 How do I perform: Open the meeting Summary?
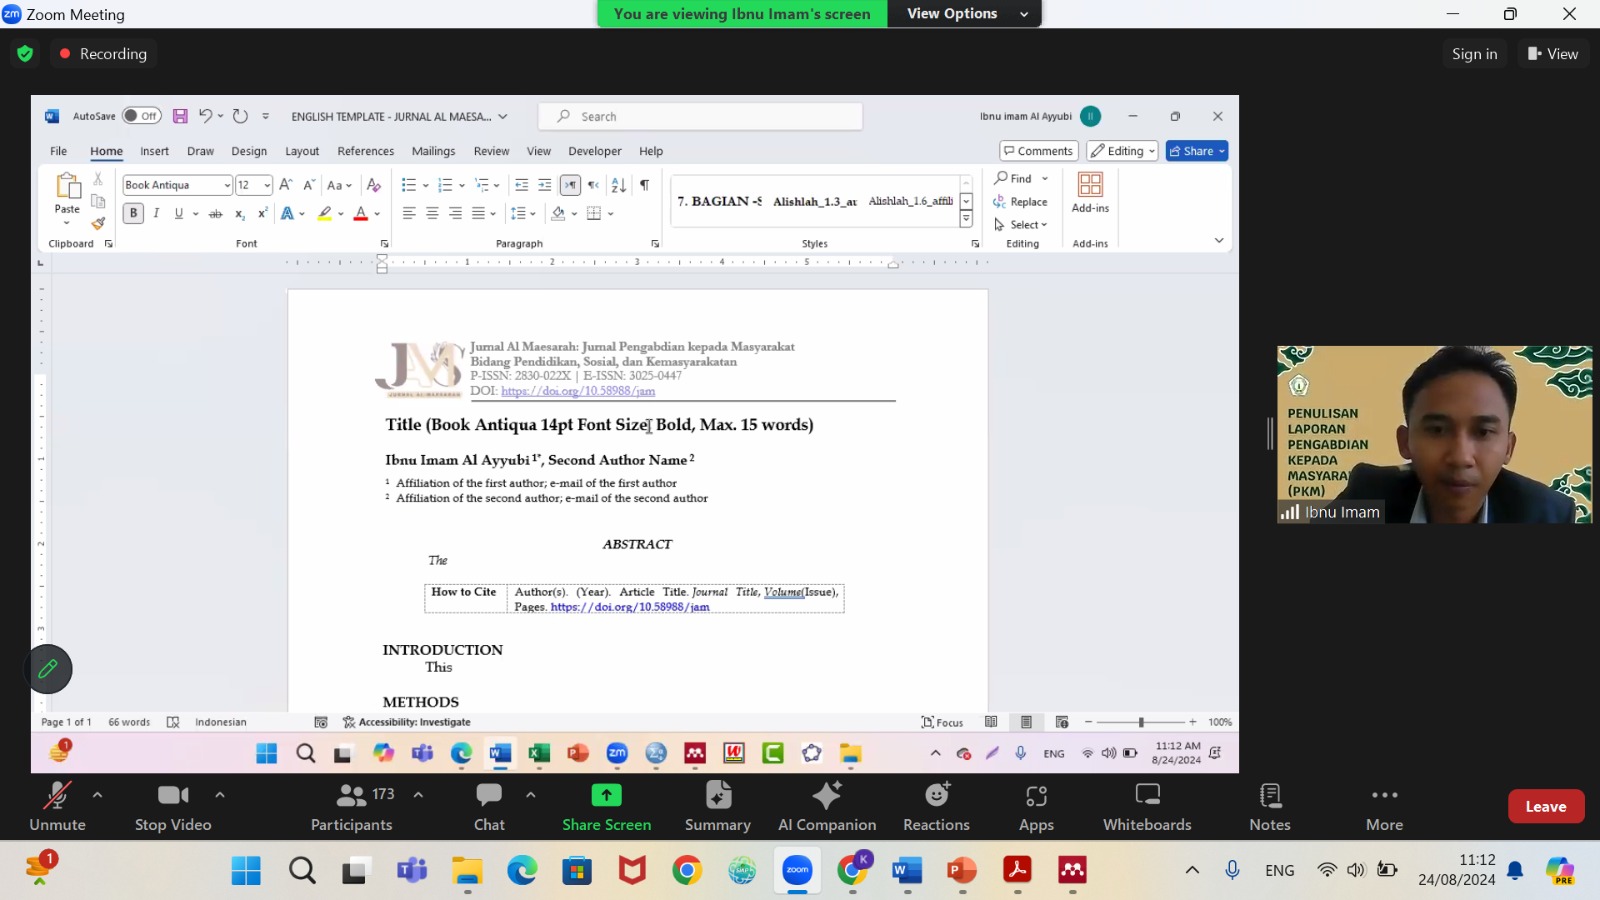717,806
